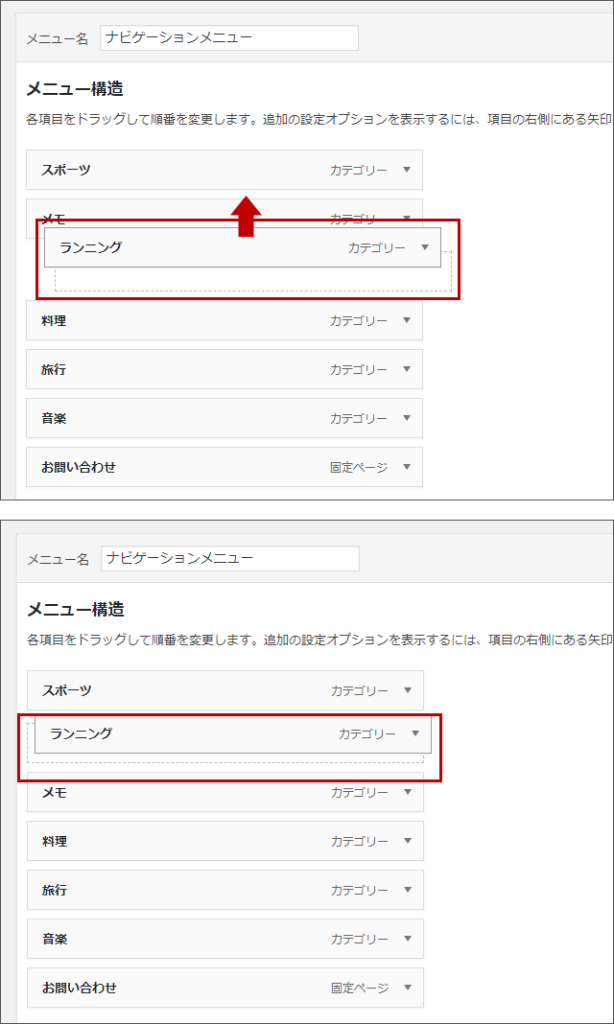
Task: Click the red upward arrow icon
Action: pos(246,215)
